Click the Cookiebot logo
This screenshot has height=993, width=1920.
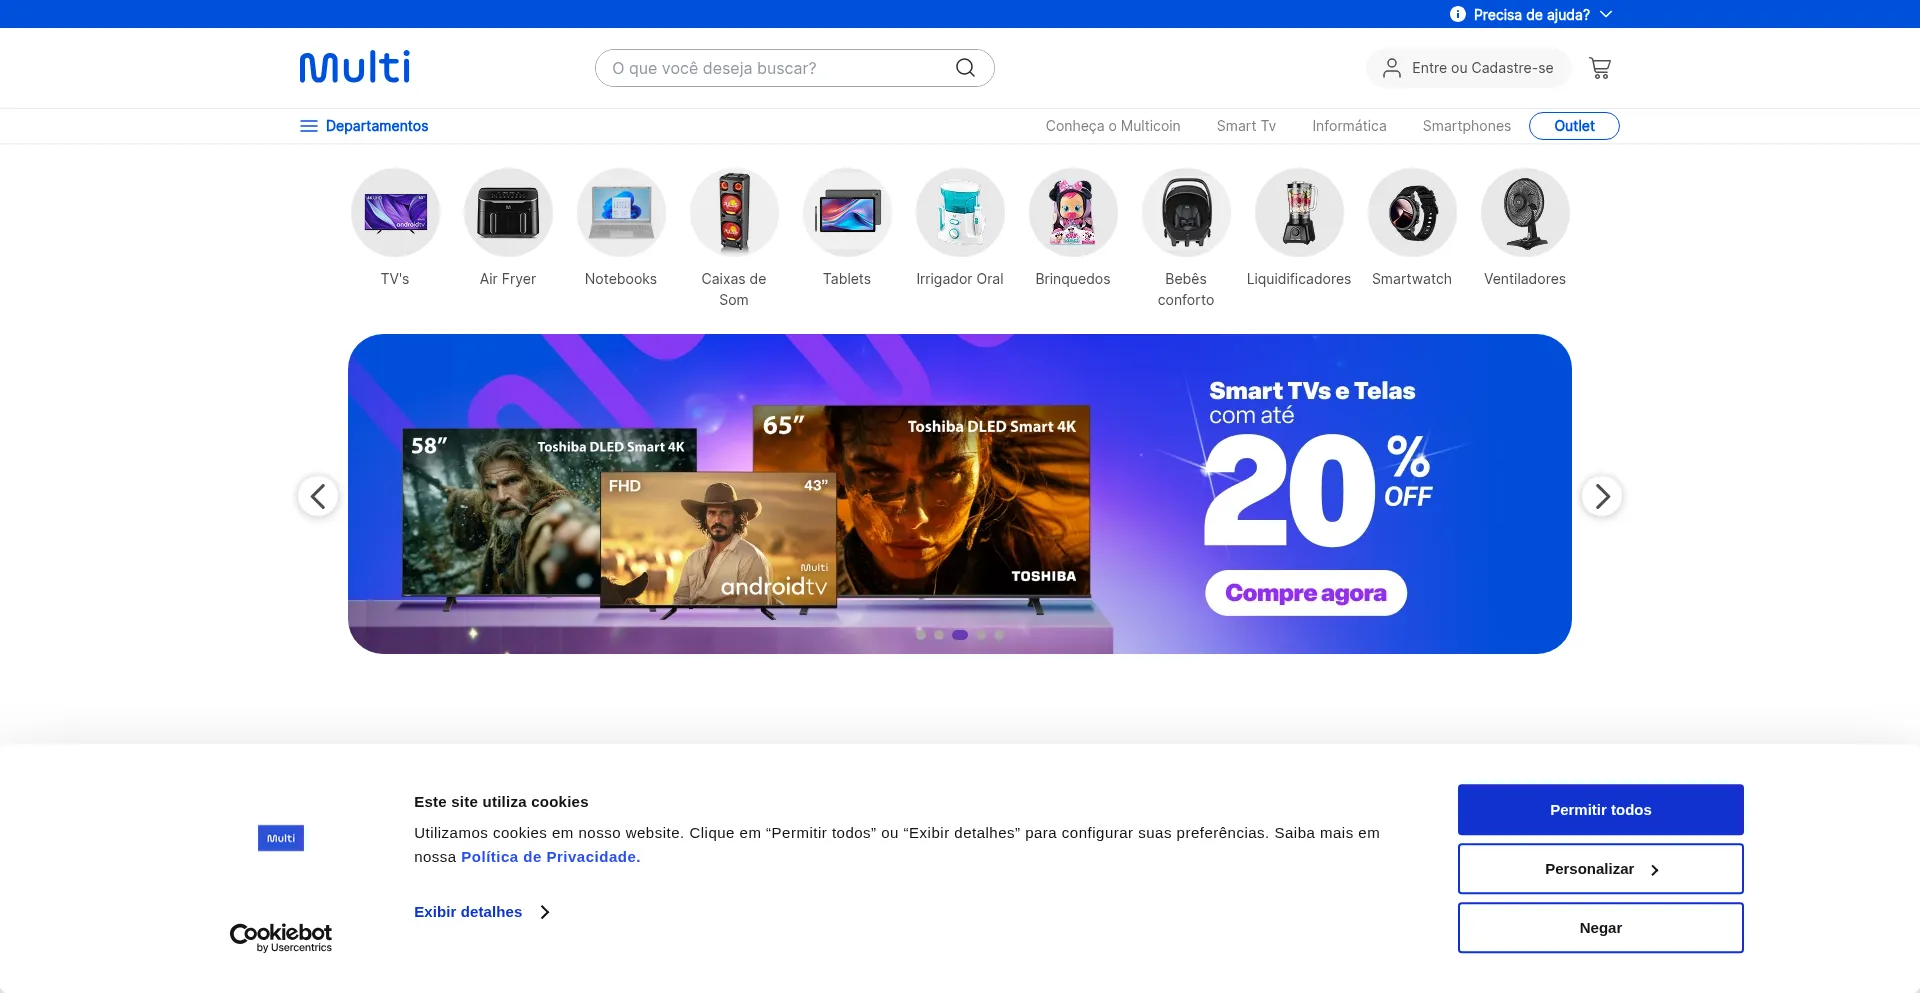pos(281,937)
